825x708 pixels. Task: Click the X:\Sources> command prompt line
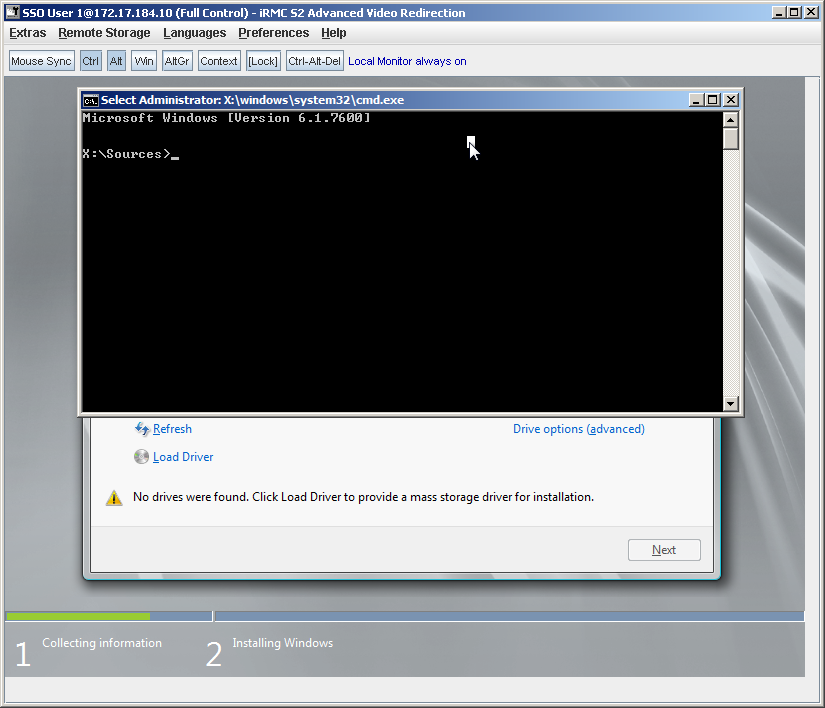130,154
